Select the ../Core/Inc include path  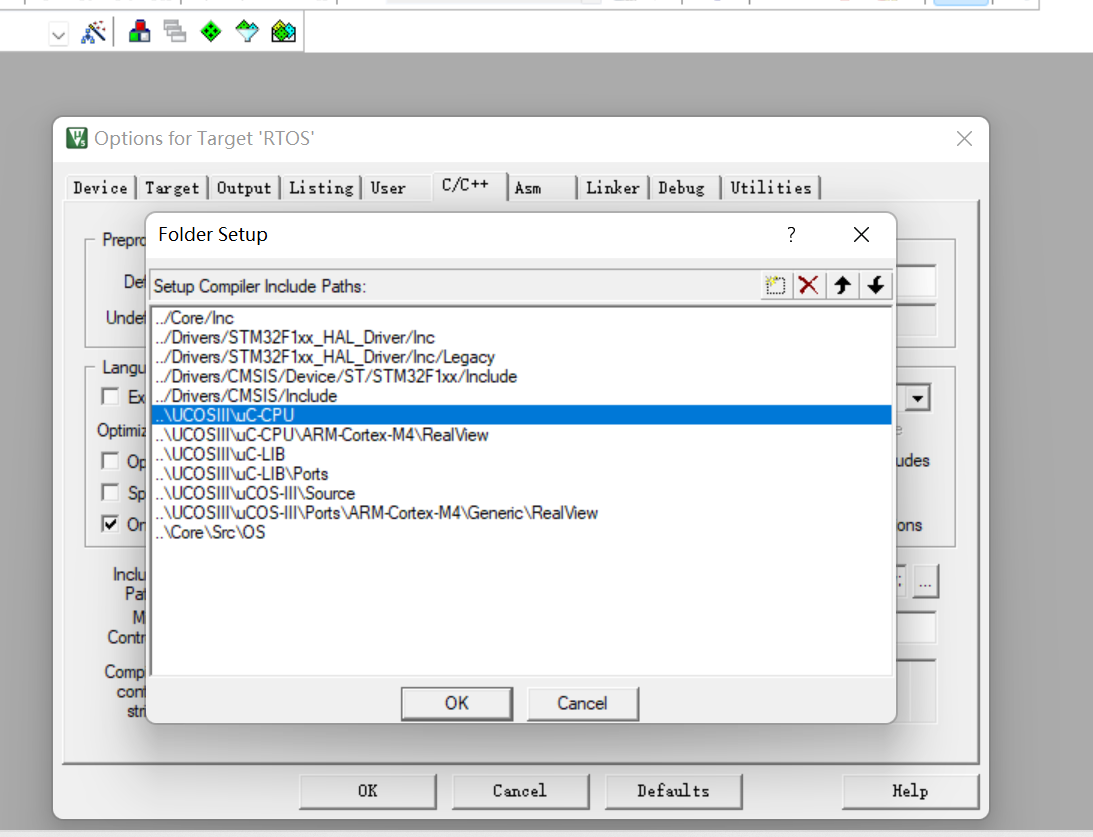tap(521, 318)
